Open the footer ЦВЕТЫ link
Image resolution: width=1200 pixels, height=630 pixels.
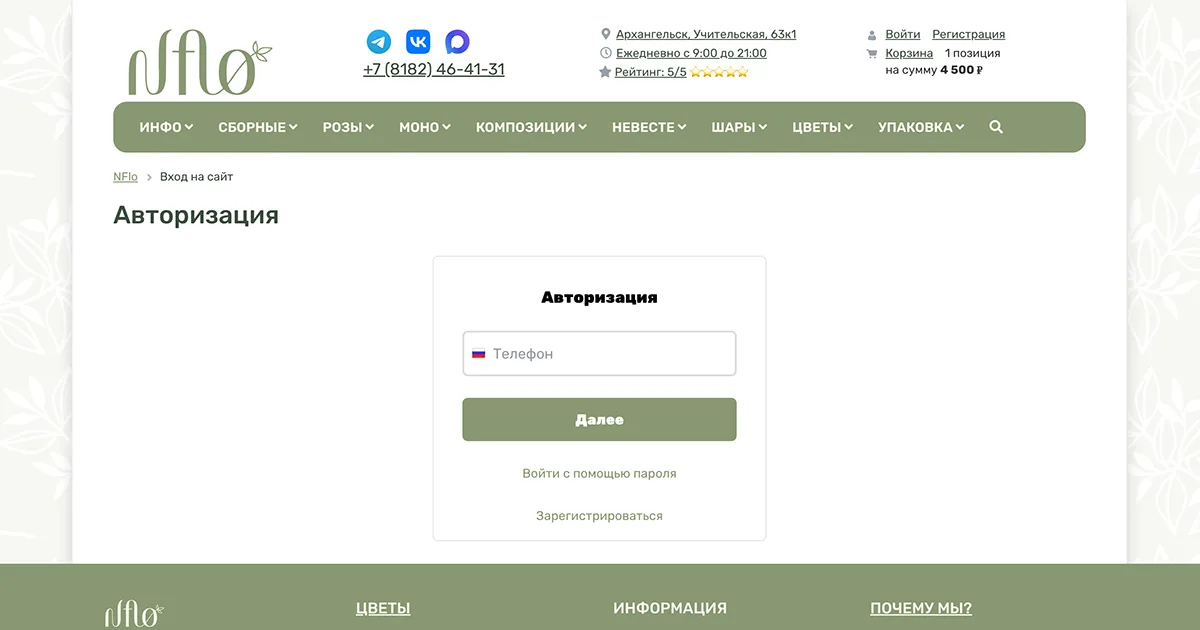tap(383, 608)
